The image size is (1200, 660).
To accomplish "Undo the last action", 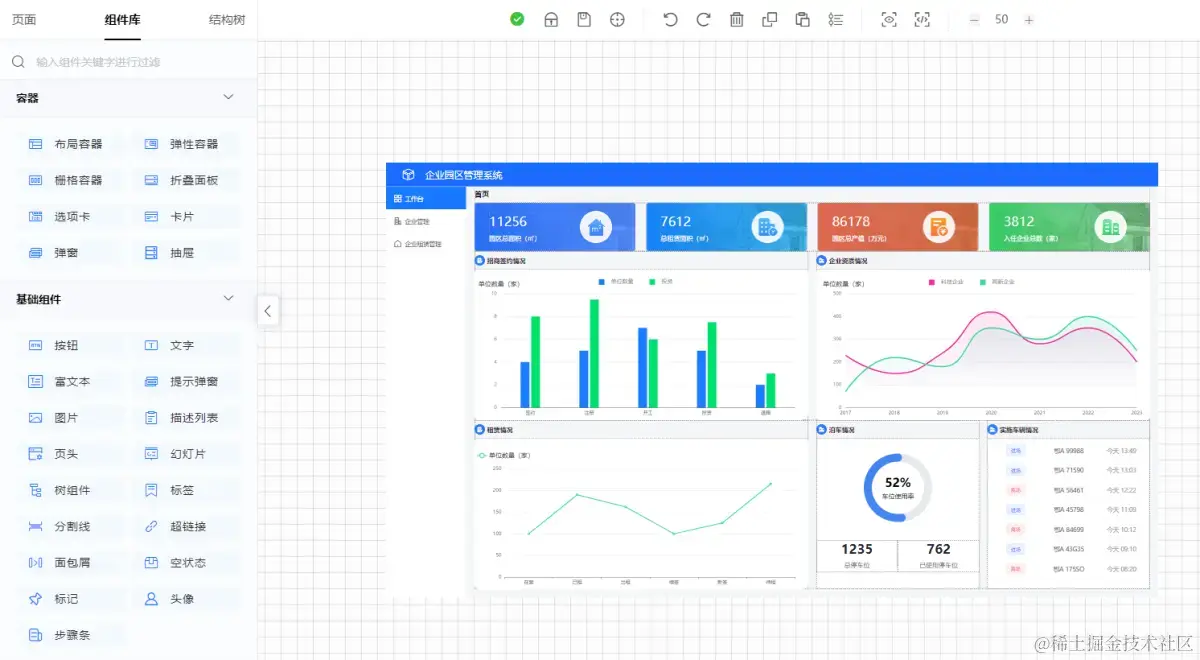I will [670, 19].
